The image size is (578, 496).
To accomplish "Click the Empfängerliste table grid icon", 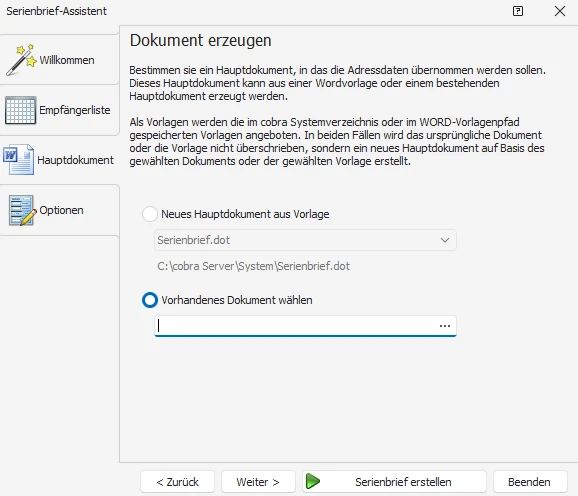I will click(x=21, y=110).
